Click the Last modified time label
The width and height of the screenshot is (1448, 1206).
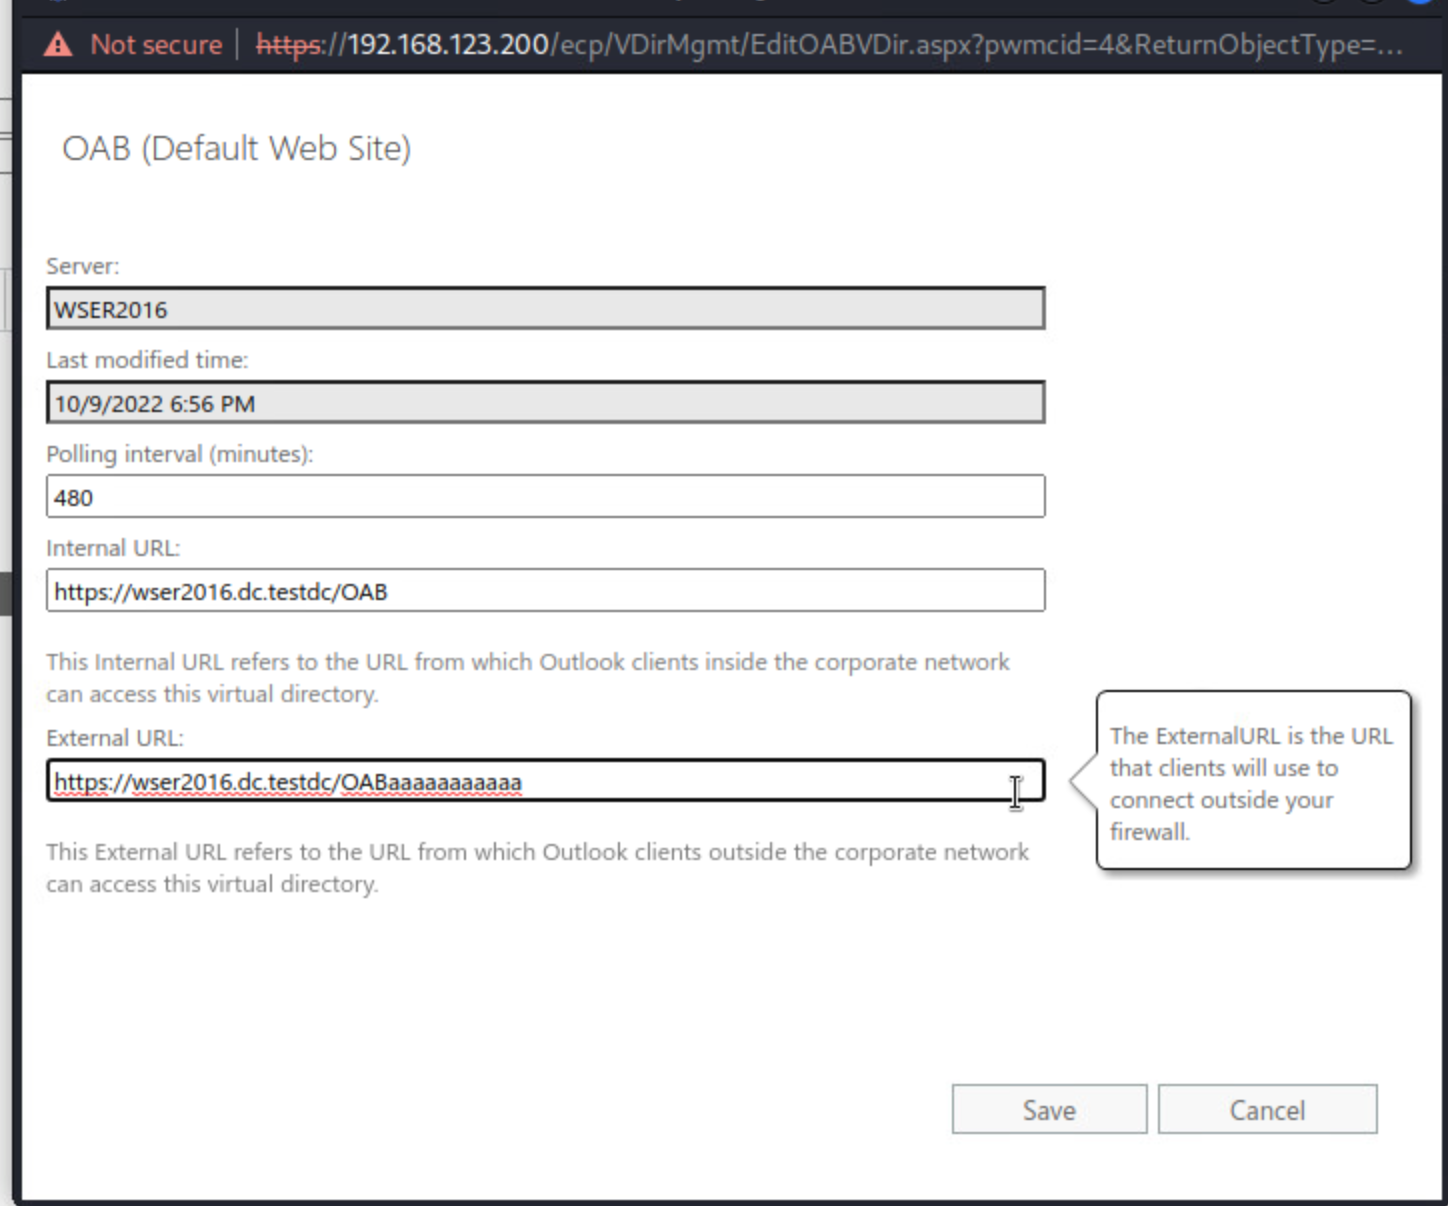pyautogui.click(x=147, y=360)
